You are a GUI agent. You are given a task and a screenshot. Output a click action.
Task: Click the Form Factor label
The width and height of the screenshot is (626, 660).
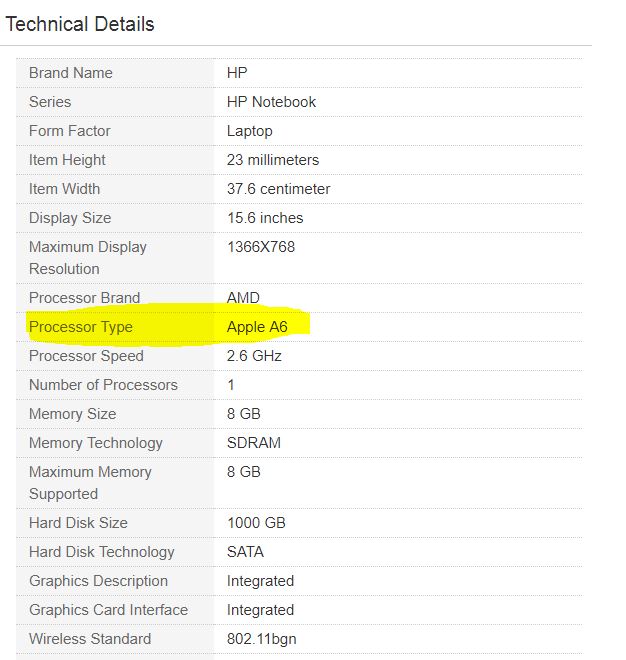point(70,131)
